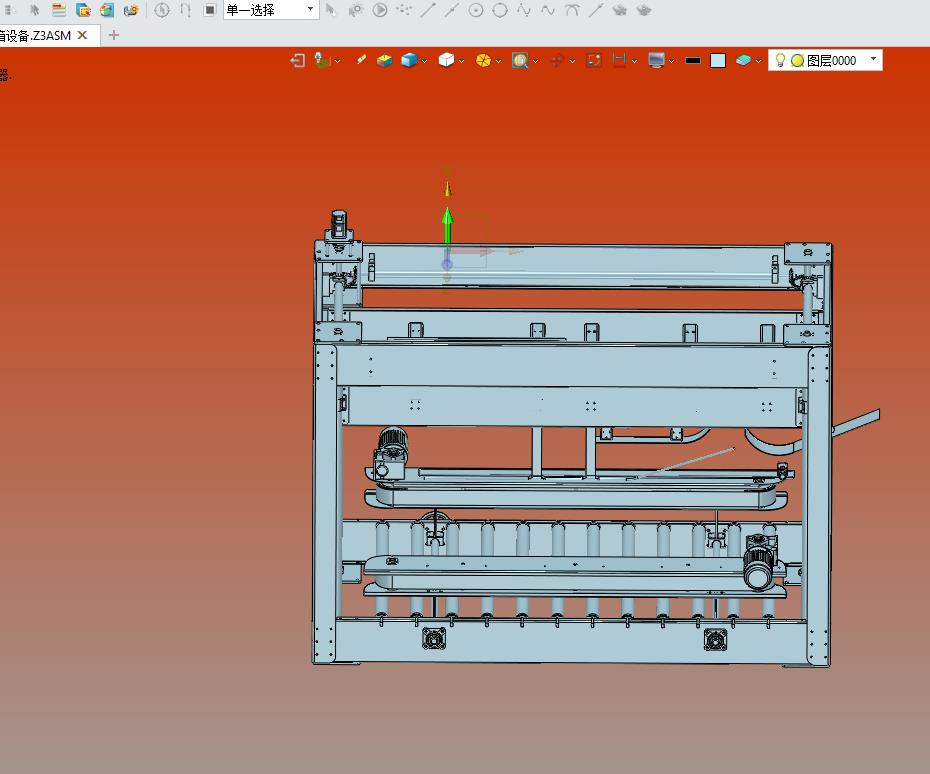Viewport: 930px width, 774px height.
Task: Expand the white cube view orientation arrow
Action: pos(461,60)
